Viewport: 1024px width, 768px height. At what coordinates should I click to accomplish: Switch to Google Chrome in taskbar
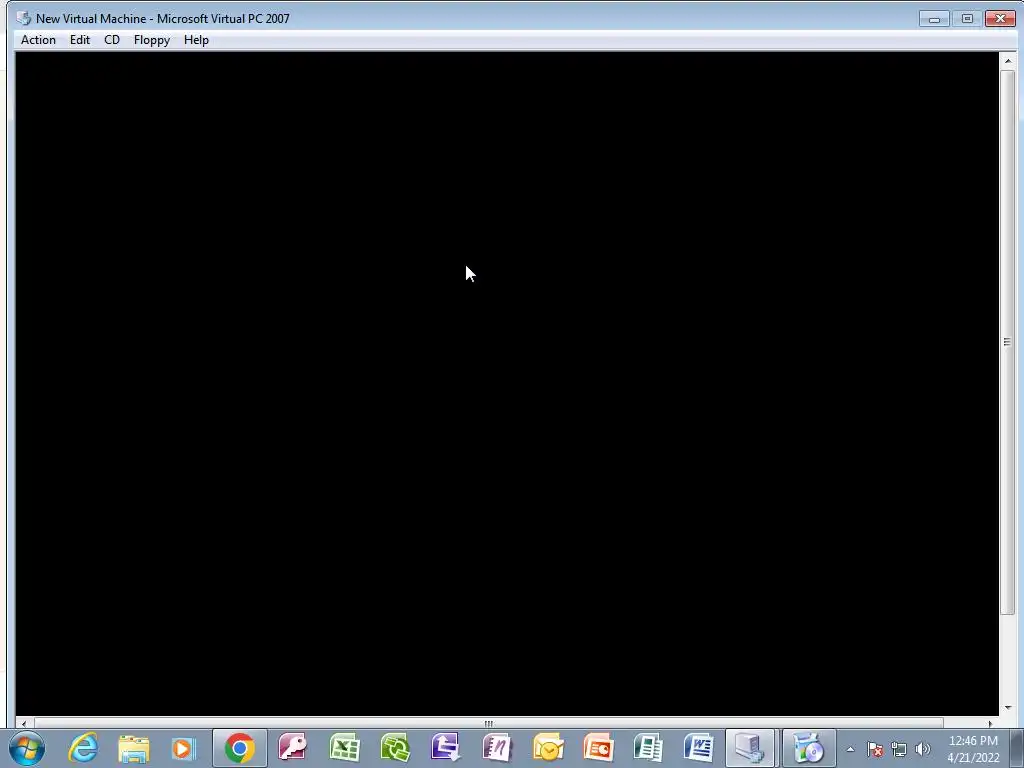(240, 748)
